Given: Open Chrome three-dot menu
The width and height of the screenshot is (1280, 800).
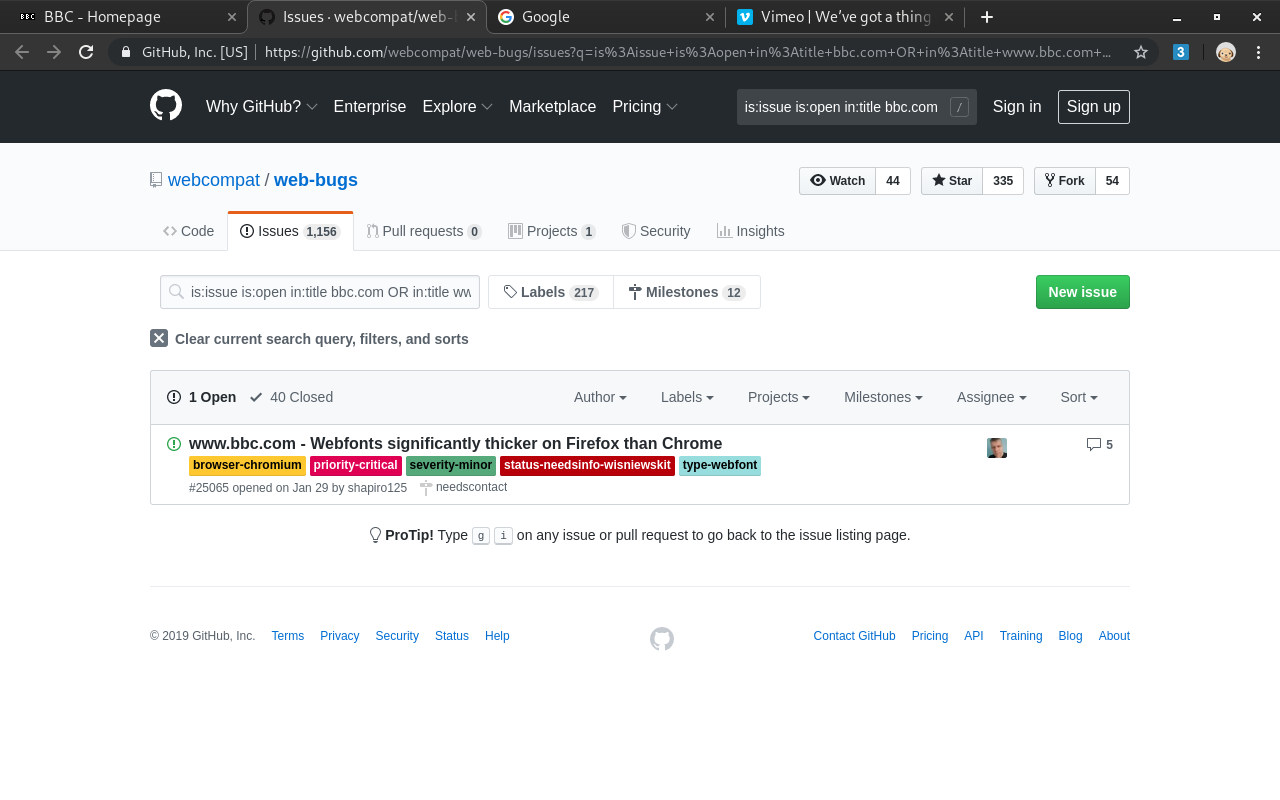Looking at the screenshot, I should pos(1257,52).
